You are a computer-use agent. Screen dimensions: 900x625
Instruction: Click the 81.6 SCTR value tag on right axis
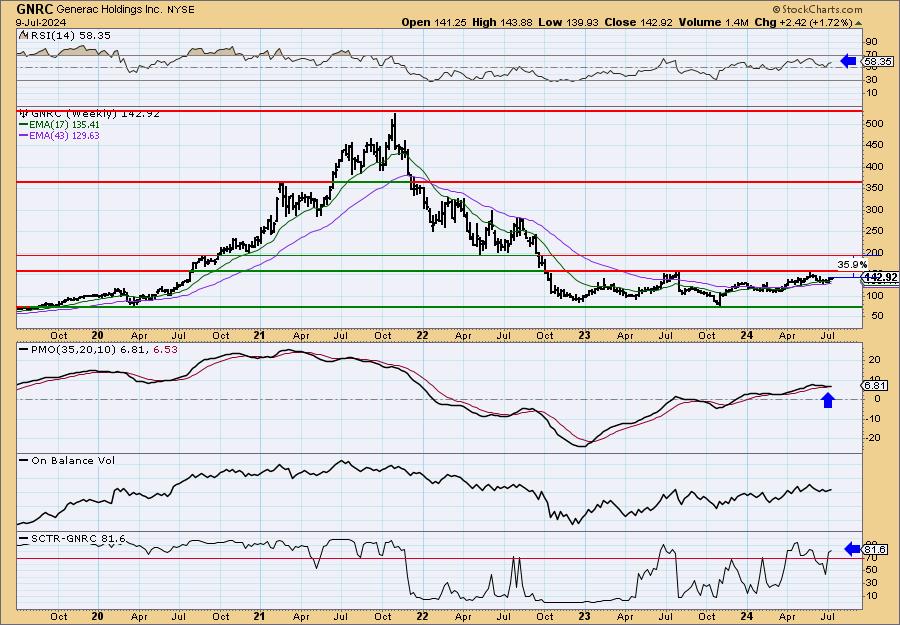point(876,550)
